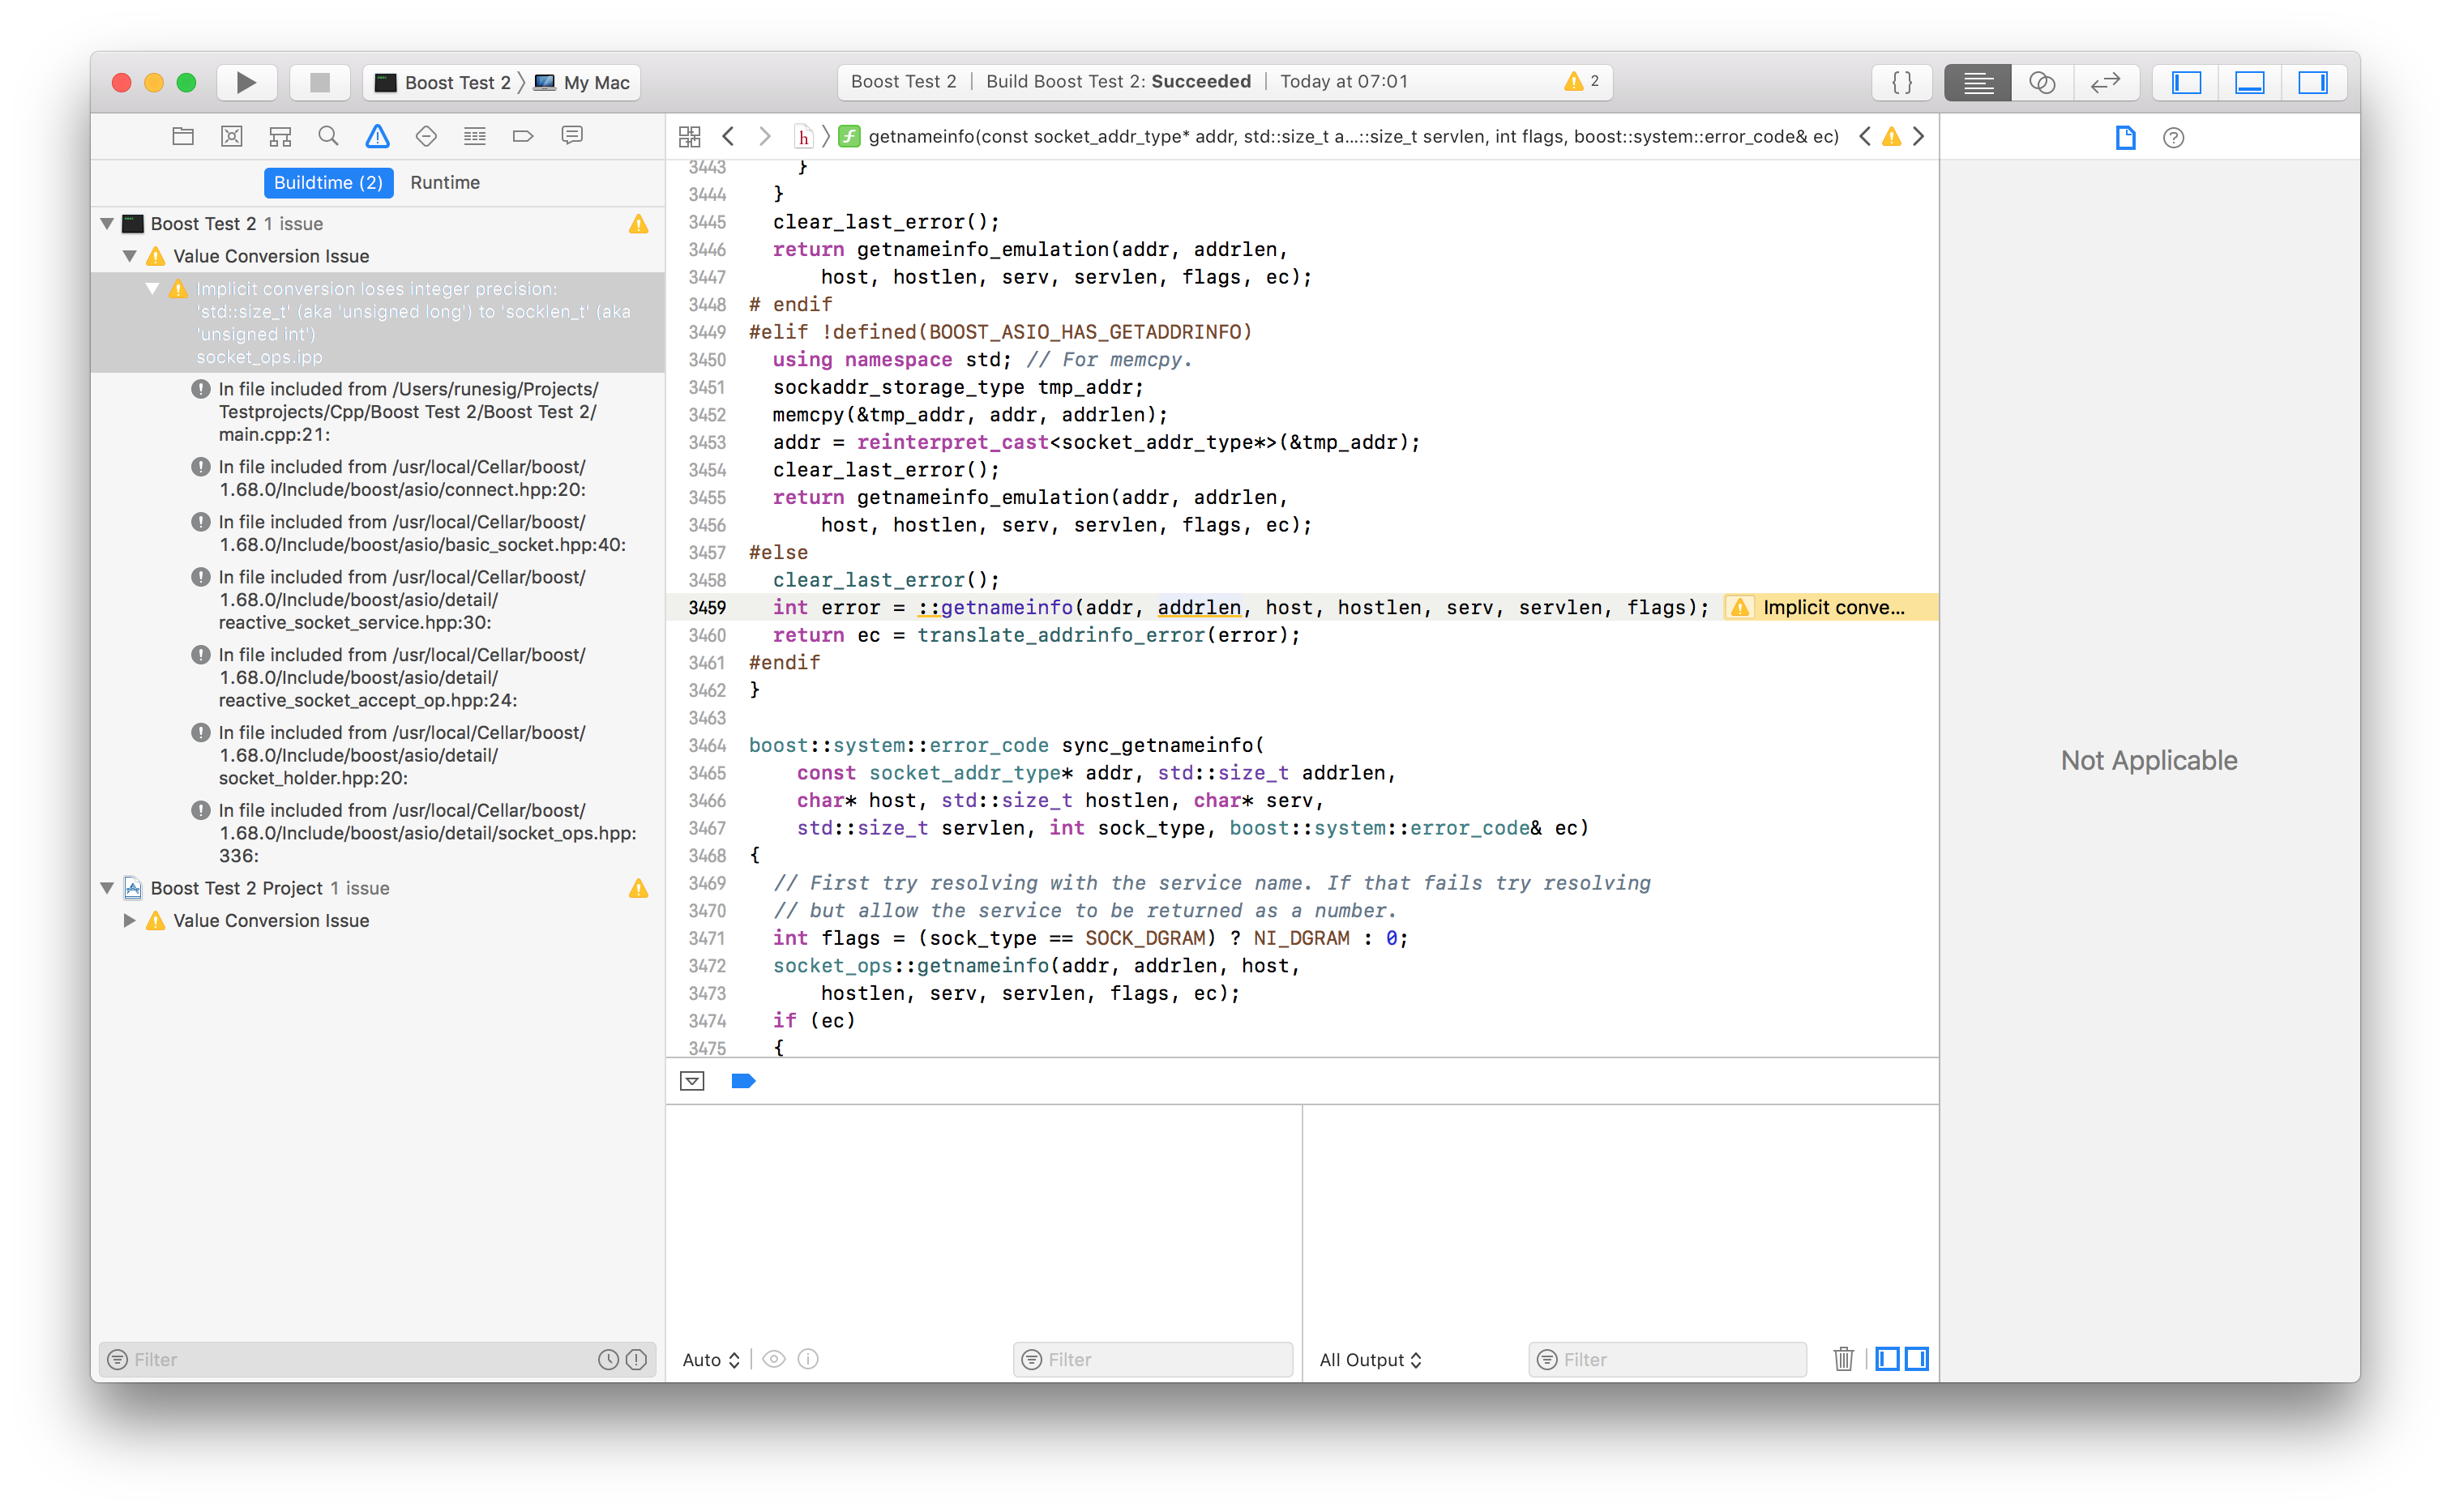Click the trash icon to clear console
The width and height of the screenshot is (2451, 1512).
(1843, 1359)
